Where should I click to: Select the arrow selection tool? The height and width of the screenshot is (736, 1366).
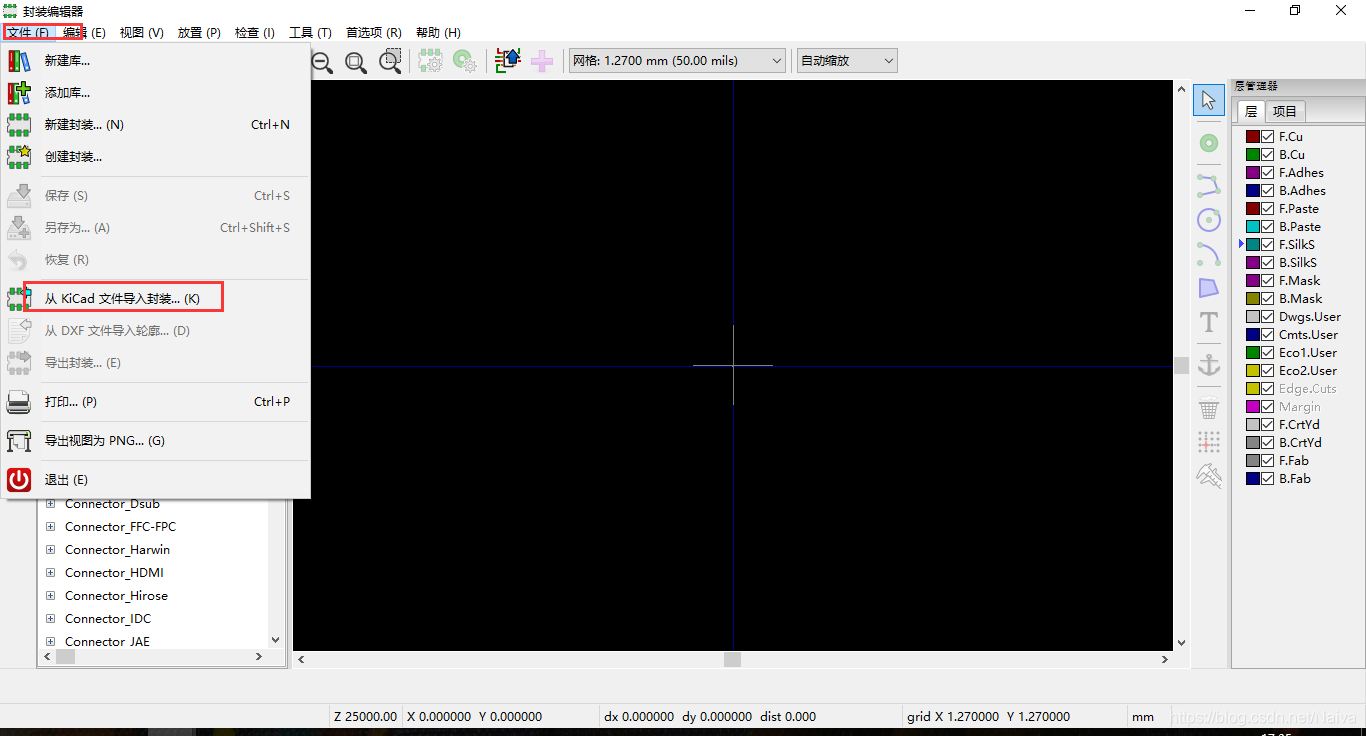click(x=1209, y=100)
